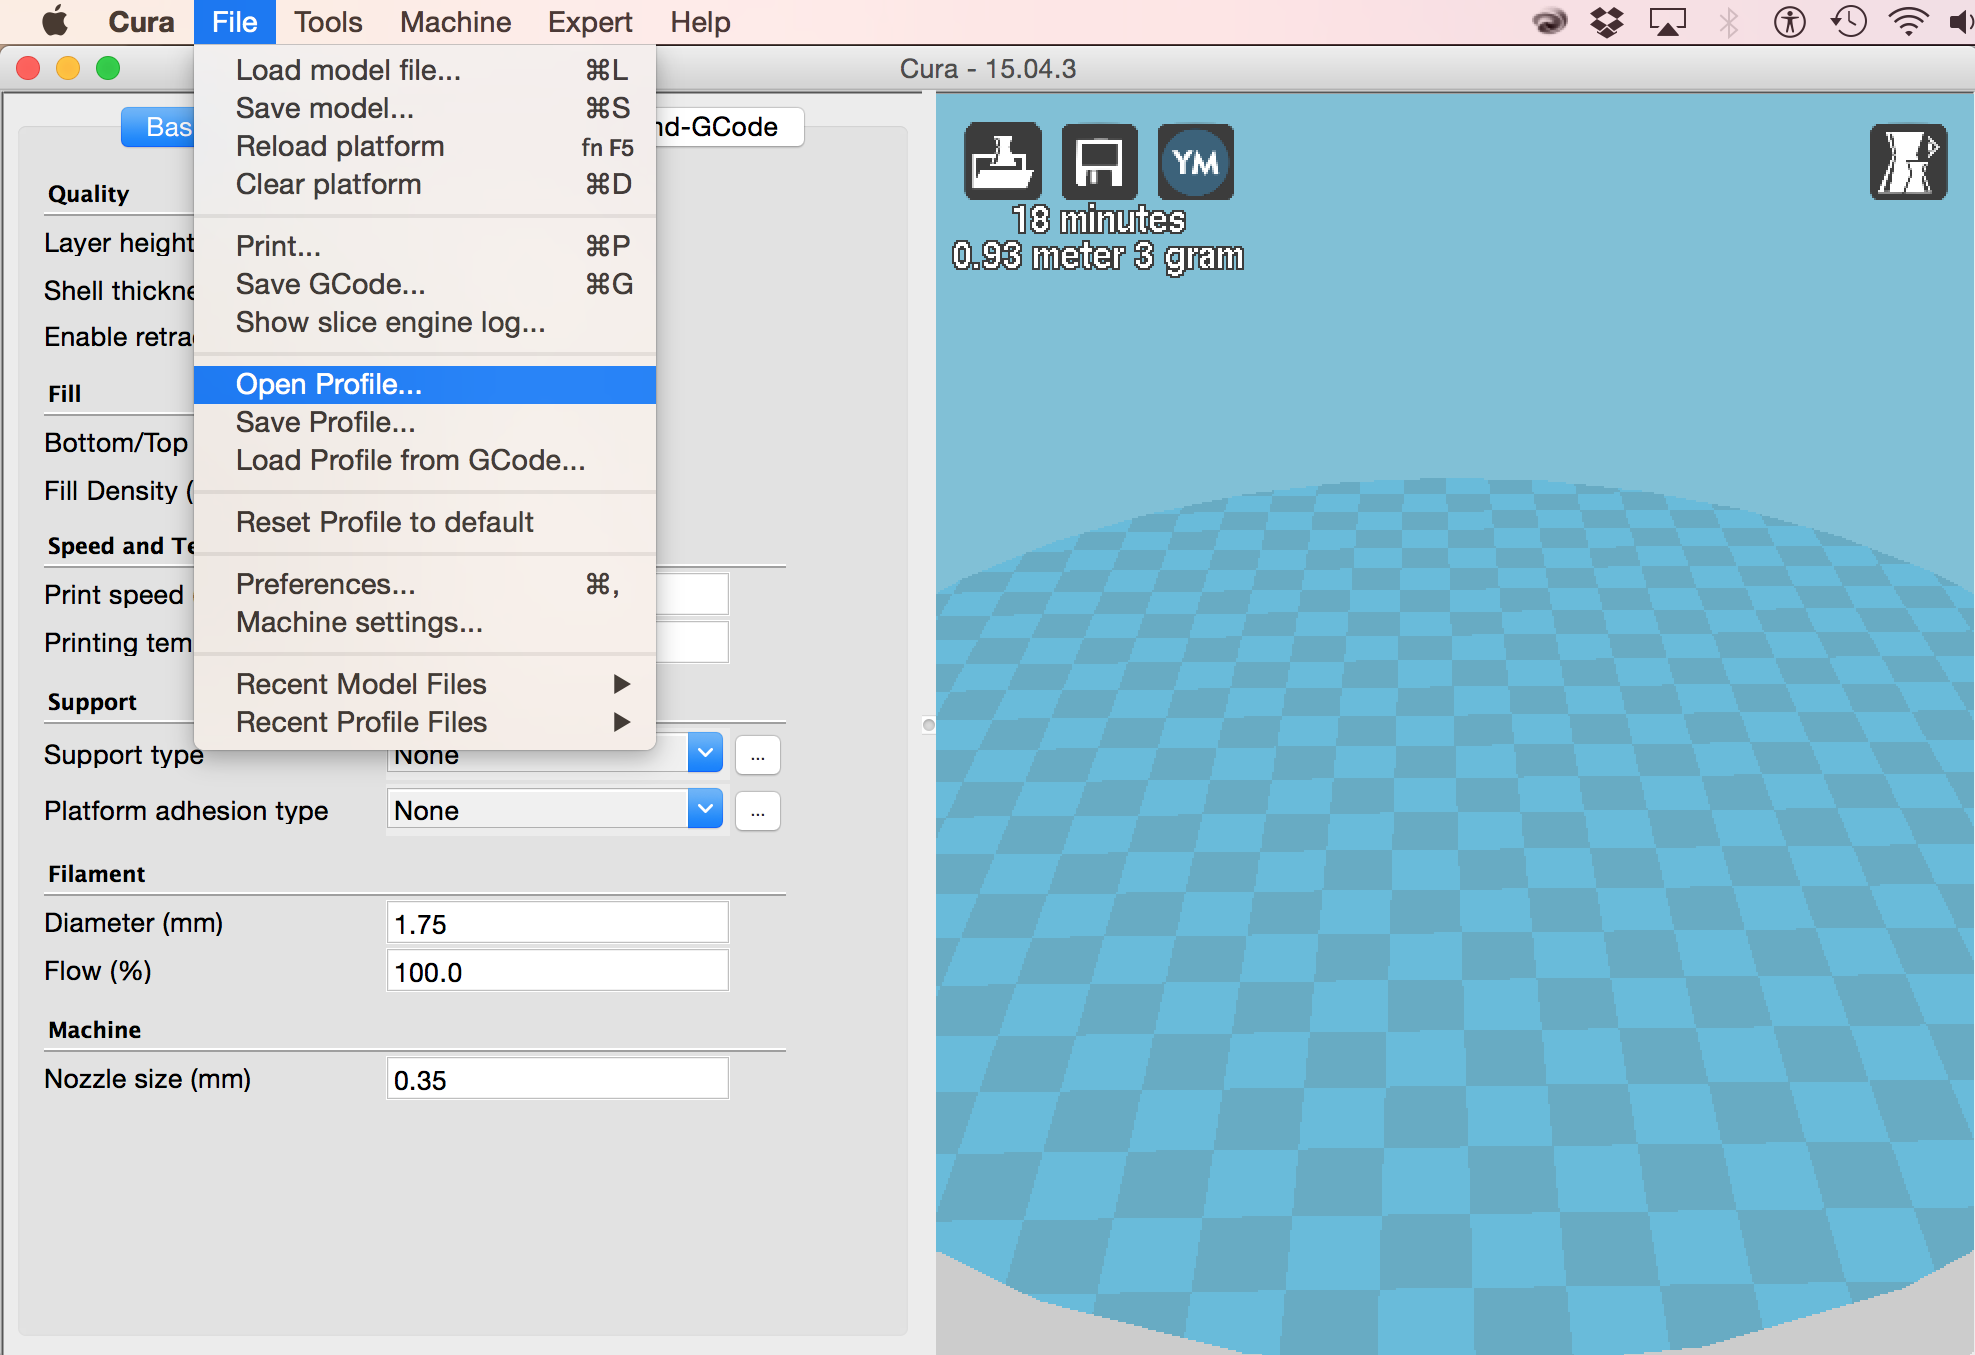Click the Time Machine menu bar icon
This screenshot has width=1975, height=1355.
click(1849, 22)
